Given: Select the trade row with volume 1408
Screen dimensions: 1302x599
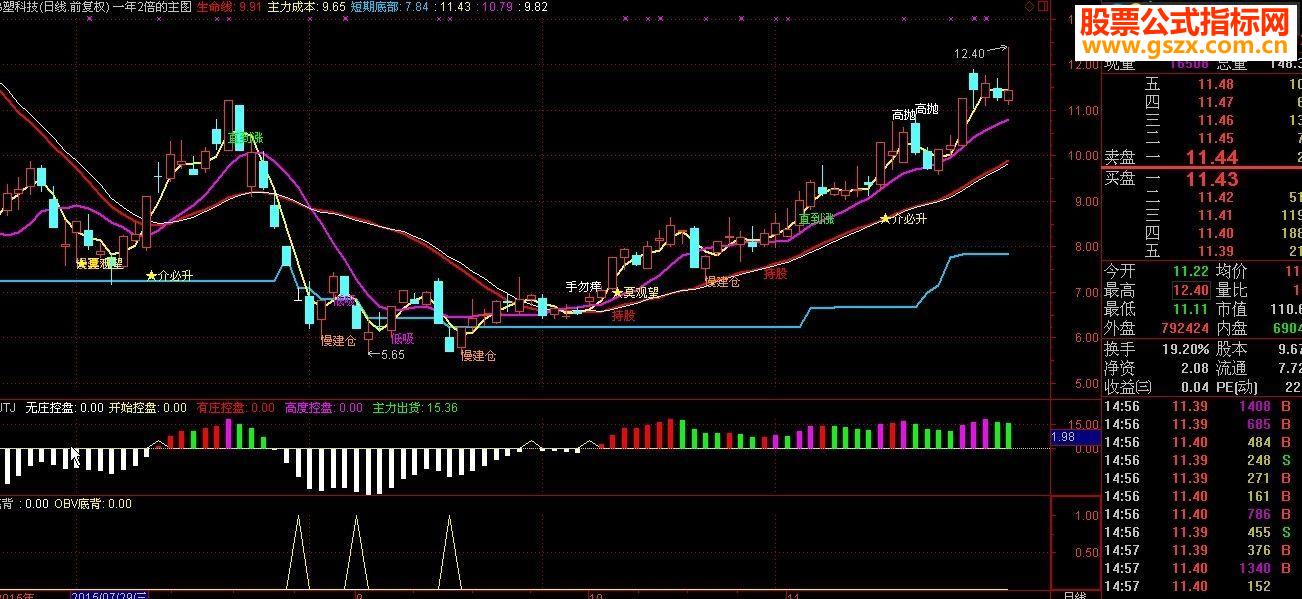Looking at the screenshot, I should (x=1202, y=406).
